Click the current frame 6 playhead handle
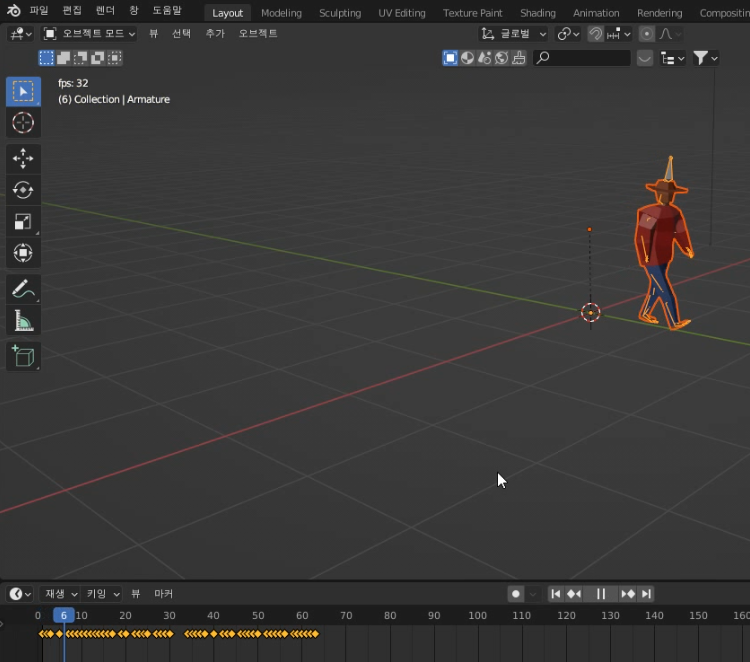750x662 pixels. pyautogui.click(x=64, y=615)
